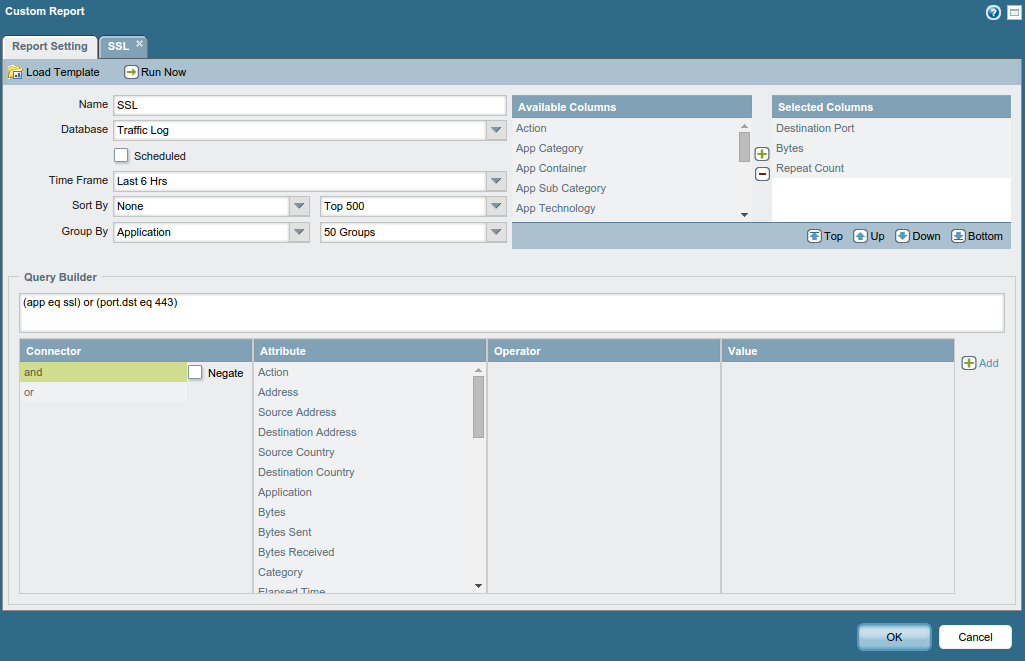The image size is (1025, 661).
Task: Toggle the Negate checkbox
Action: pos(195,372)
